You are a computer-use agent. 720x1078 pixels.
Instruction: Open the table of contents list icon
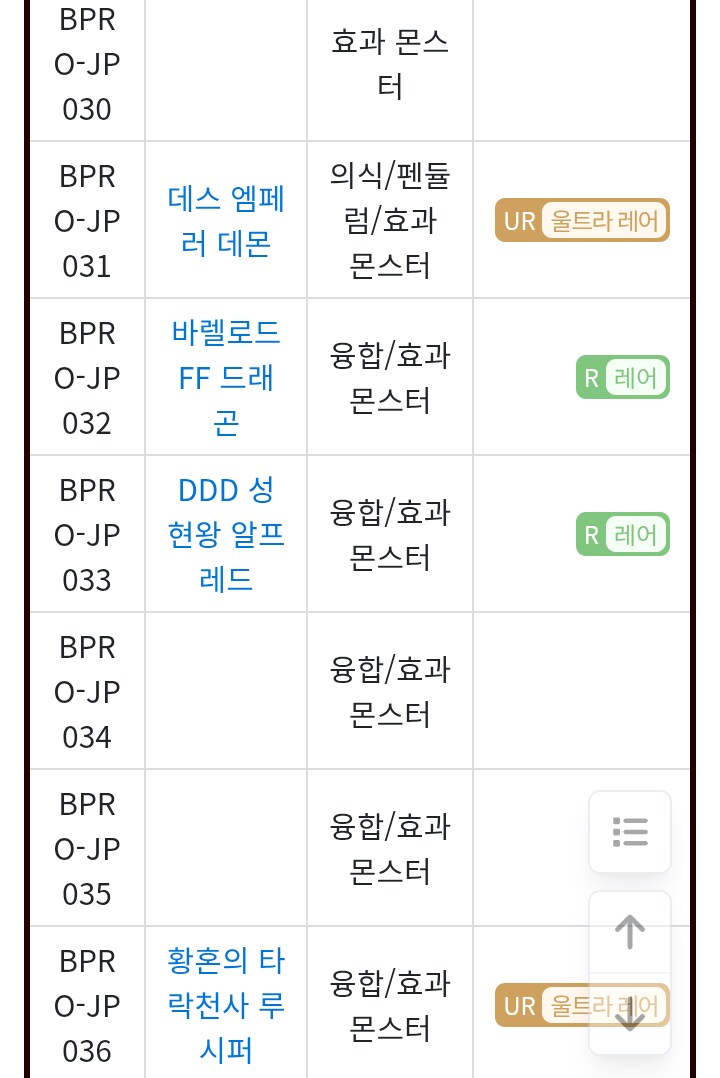pos(630,832)
